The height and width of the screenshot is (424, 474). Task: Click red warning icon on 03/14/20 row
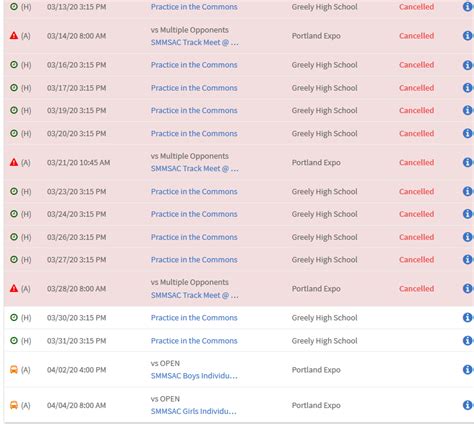click(x=14, y=35)
